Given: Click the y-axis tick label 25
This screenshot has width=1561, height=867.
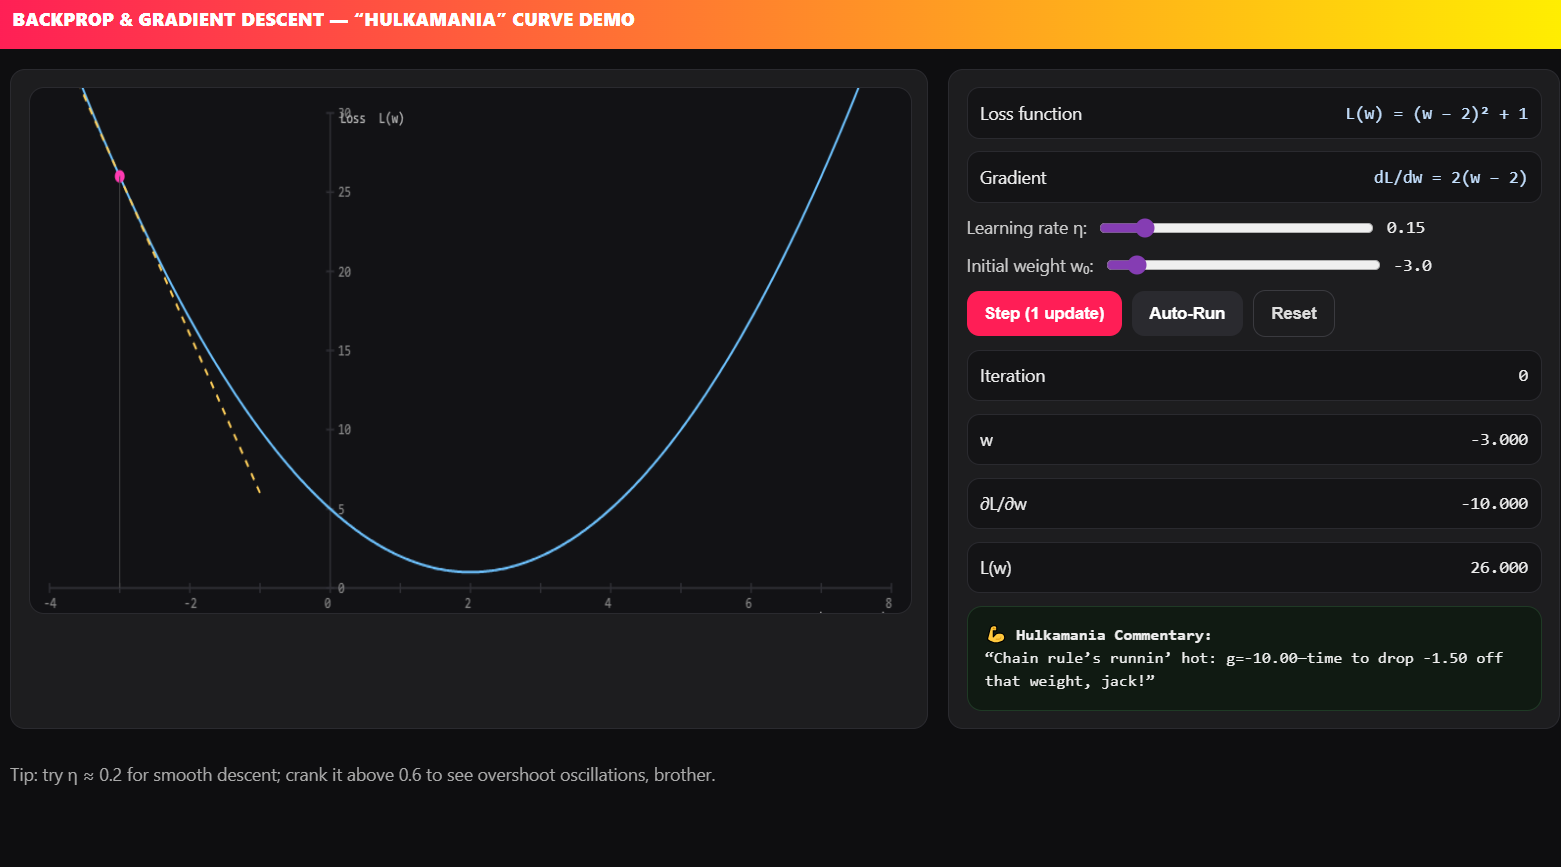Looking at the screenshot, I should [344, 192].
